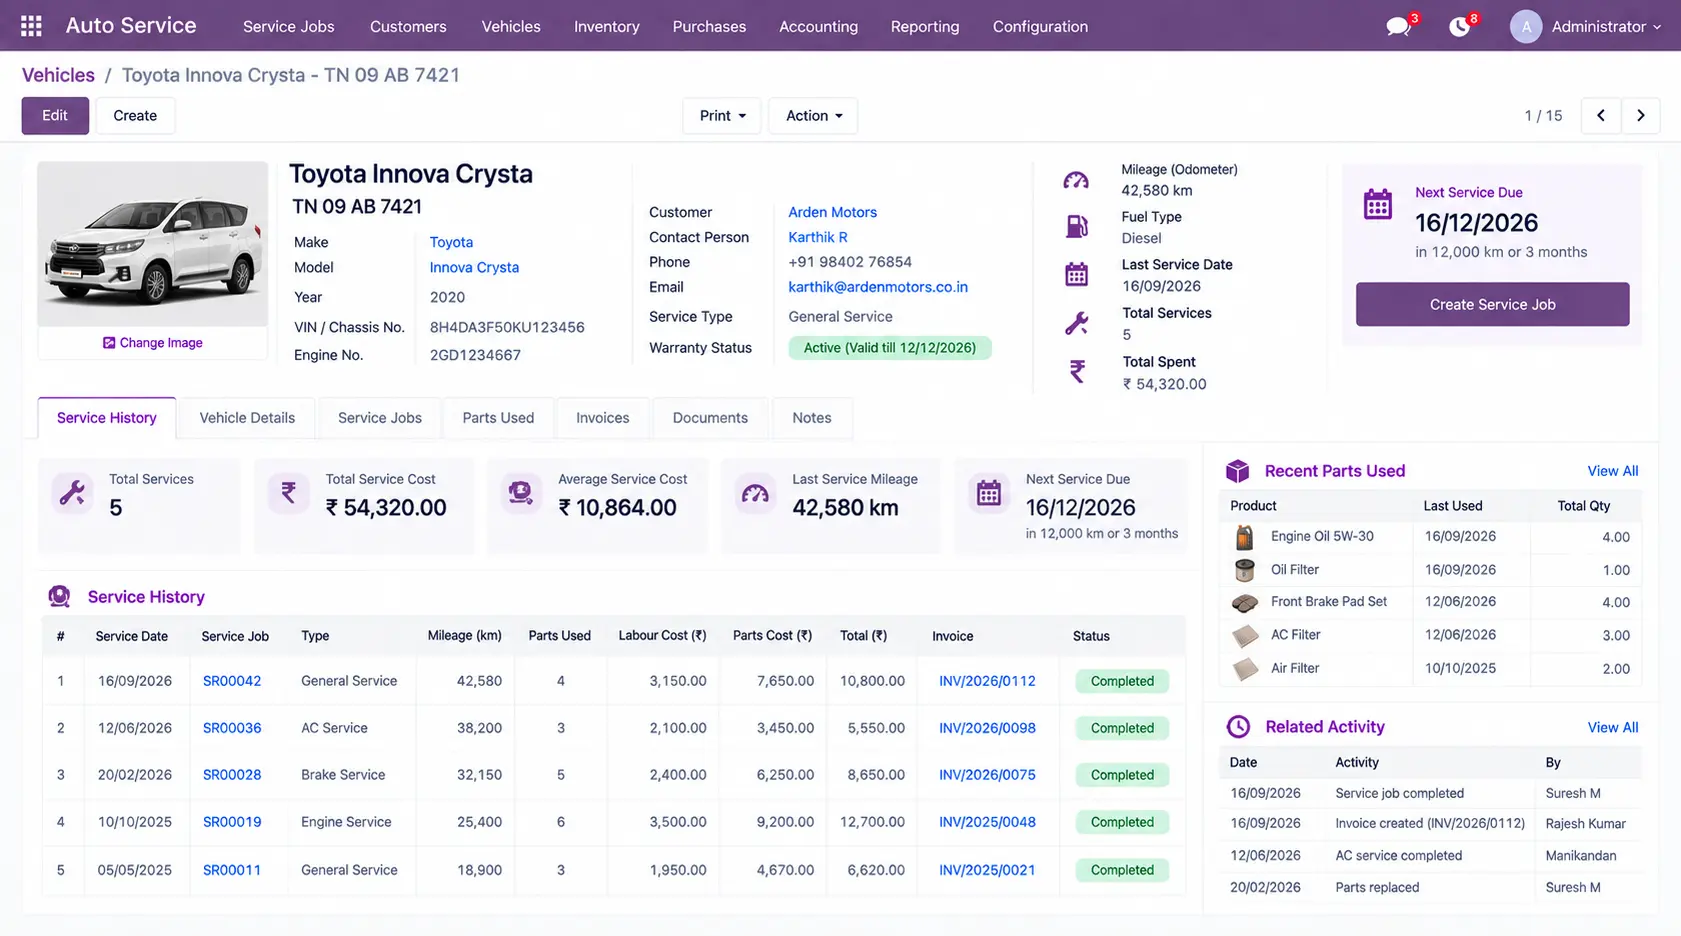This screenshot has height=936, width=1681.
Task: Open the Configuration menu
Action: tap(1040, 27)
